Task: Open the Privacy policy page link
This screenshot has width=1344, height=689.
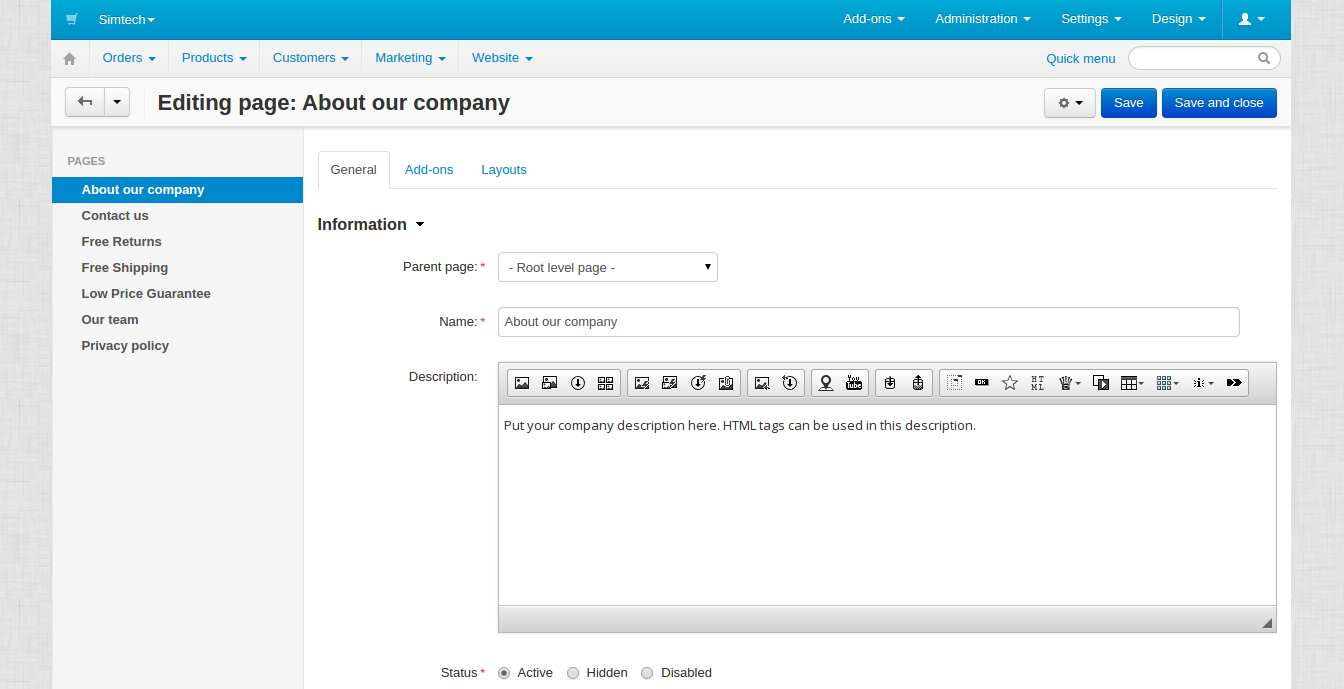Action: tap(125, 346)
